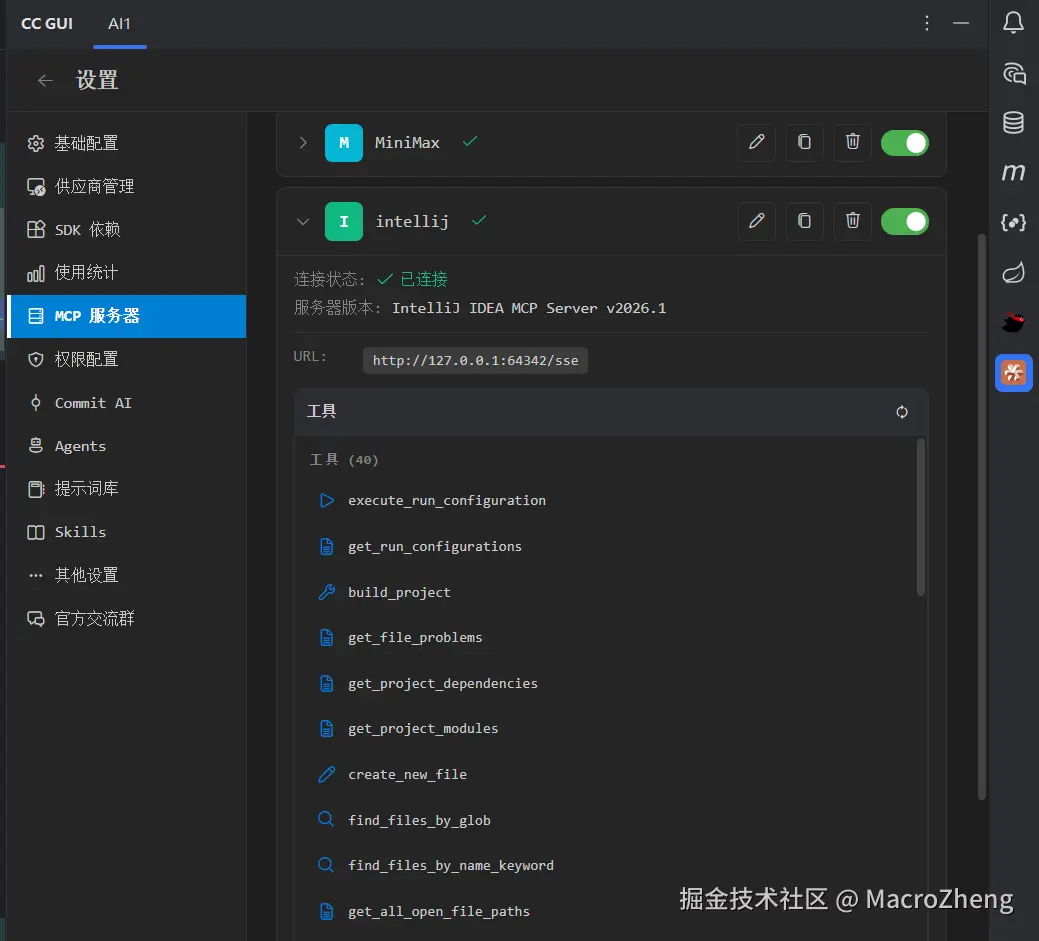The height and width of the screenshot is (941, 1039).
Task: Switch to the CC GUI tab
Action: 46,24
